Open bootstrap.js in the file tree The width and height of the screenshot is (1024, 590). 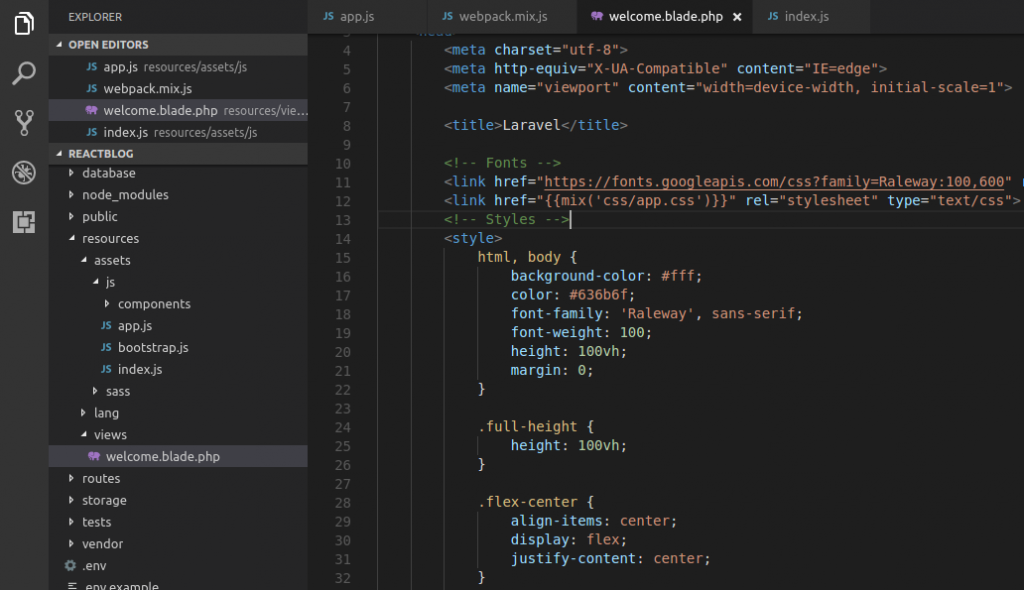pyautogui.click(x=178, y=348)
